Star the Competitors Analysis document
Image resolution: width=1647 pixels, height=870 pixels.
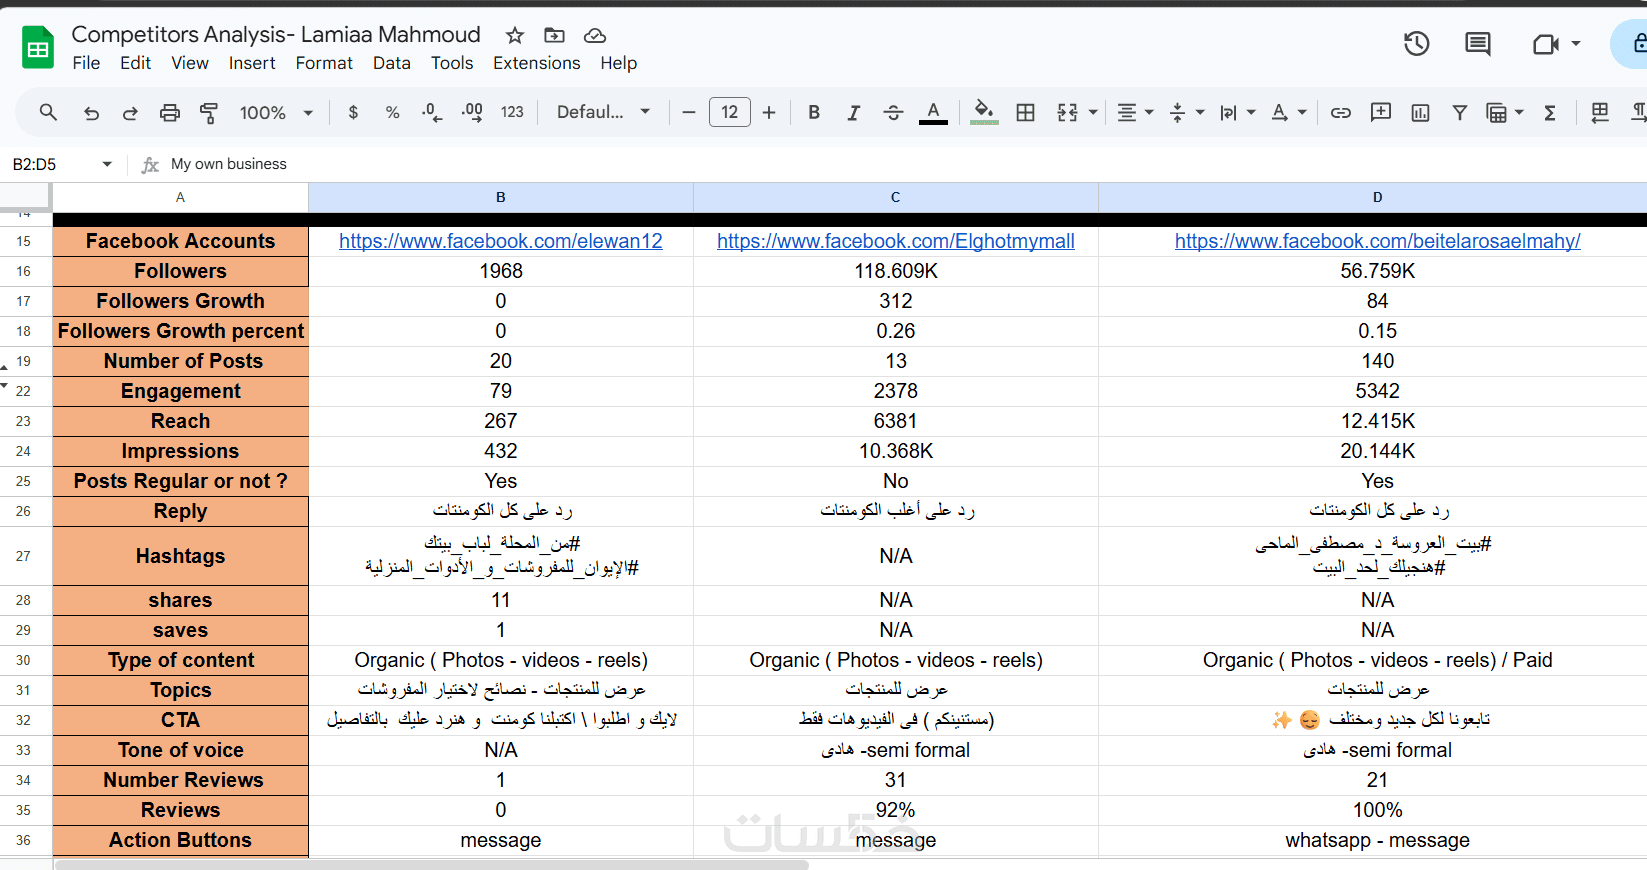[x=515, y=36]
